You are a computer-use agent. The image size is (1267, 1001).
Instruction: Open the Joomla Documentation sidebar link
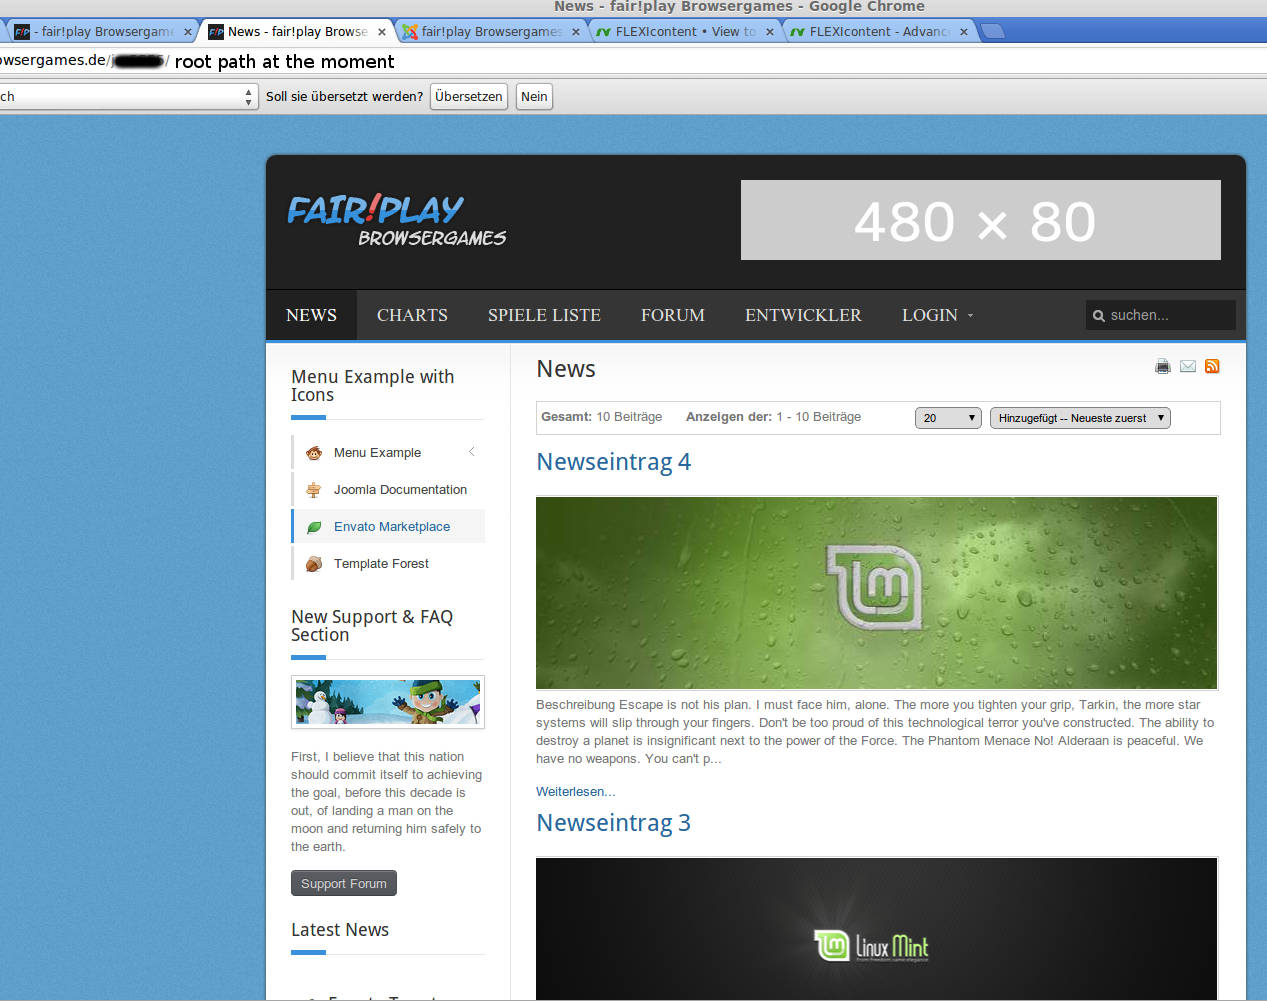(400, 490)
